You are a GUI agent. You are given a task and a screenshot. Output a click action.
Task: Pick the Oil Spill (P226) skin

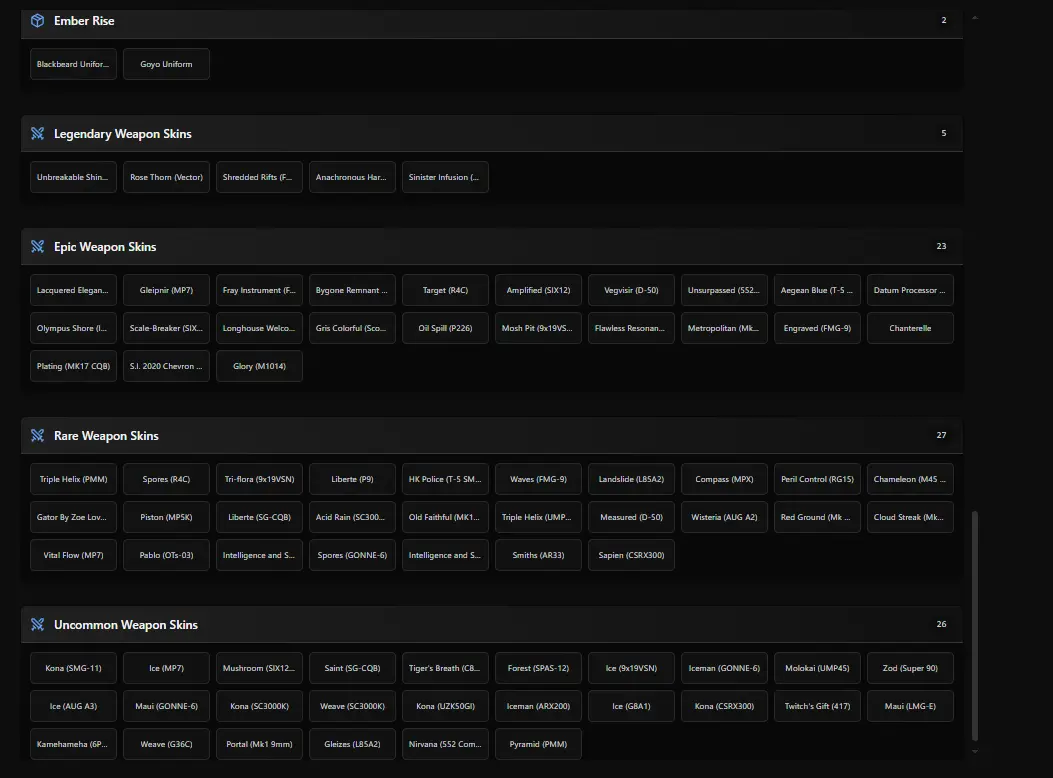tap(445, 328)
